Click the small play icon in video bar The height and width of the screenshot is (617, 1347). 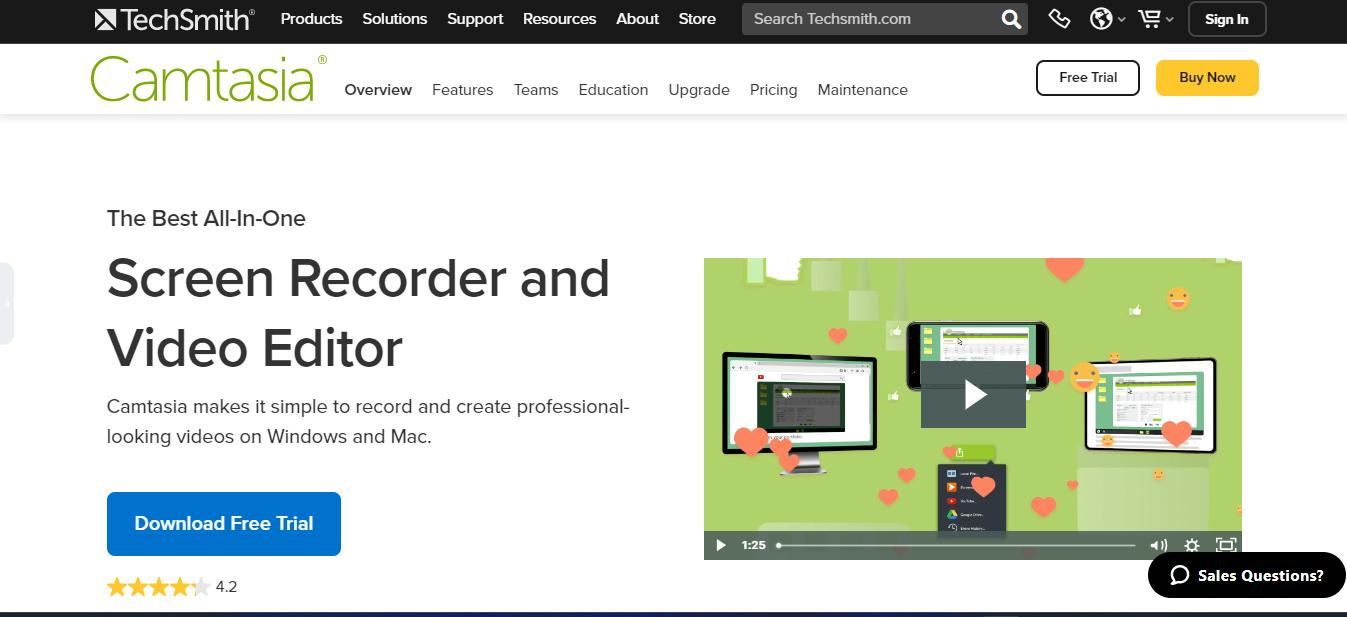720,545
